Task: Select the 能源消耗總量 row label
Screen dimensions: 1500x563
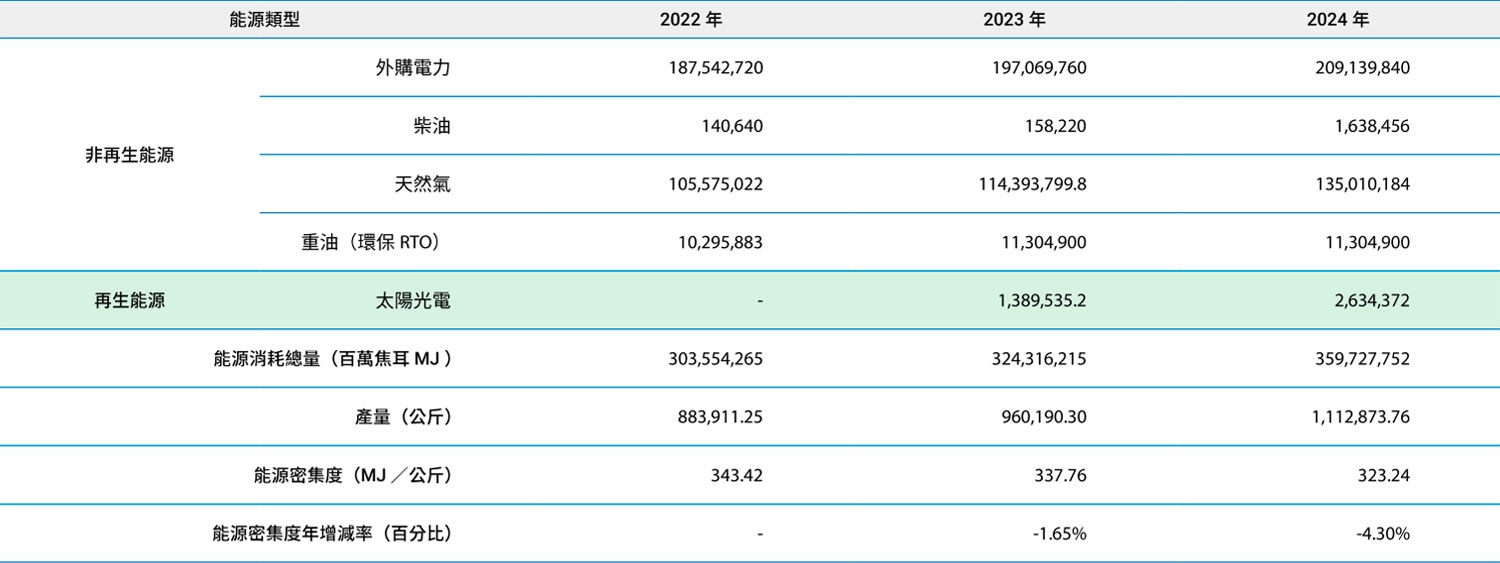Action: [x=332, y=358]
